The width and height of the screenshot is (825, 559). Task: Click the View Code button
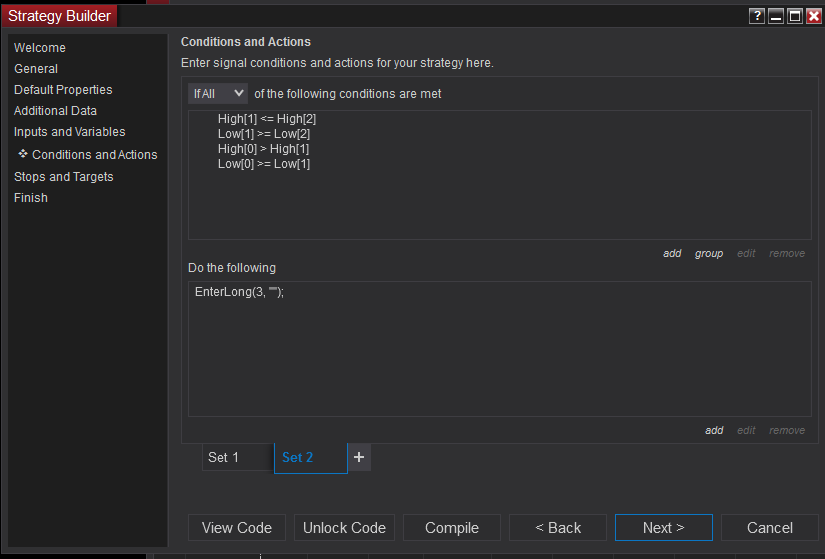coord(237,528)
